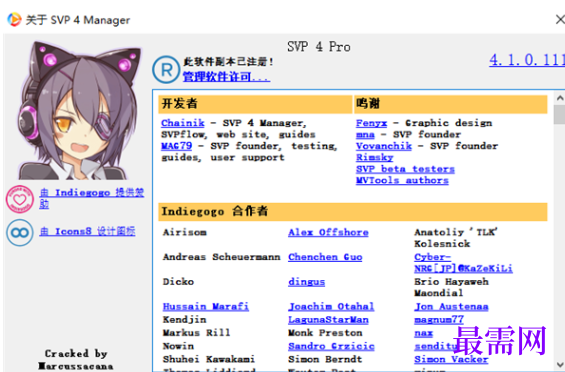
Task: Click the Dicko backer name
Action: point(178,282)
